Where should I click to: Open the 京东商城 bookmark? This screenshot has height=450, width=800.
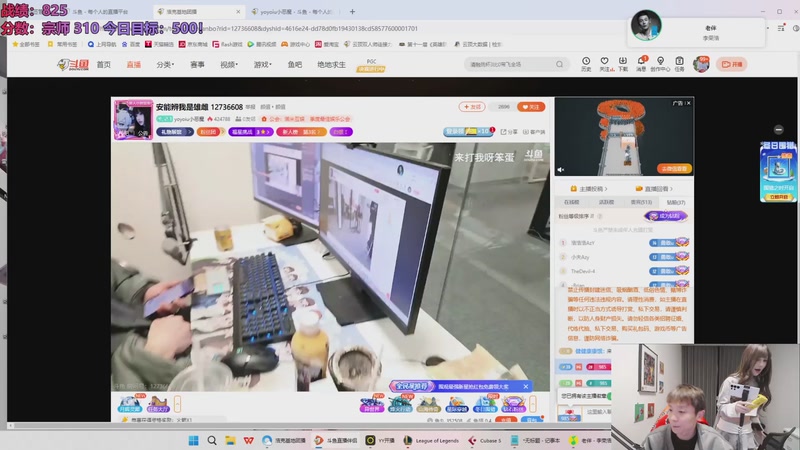click(x=192, y=44)
